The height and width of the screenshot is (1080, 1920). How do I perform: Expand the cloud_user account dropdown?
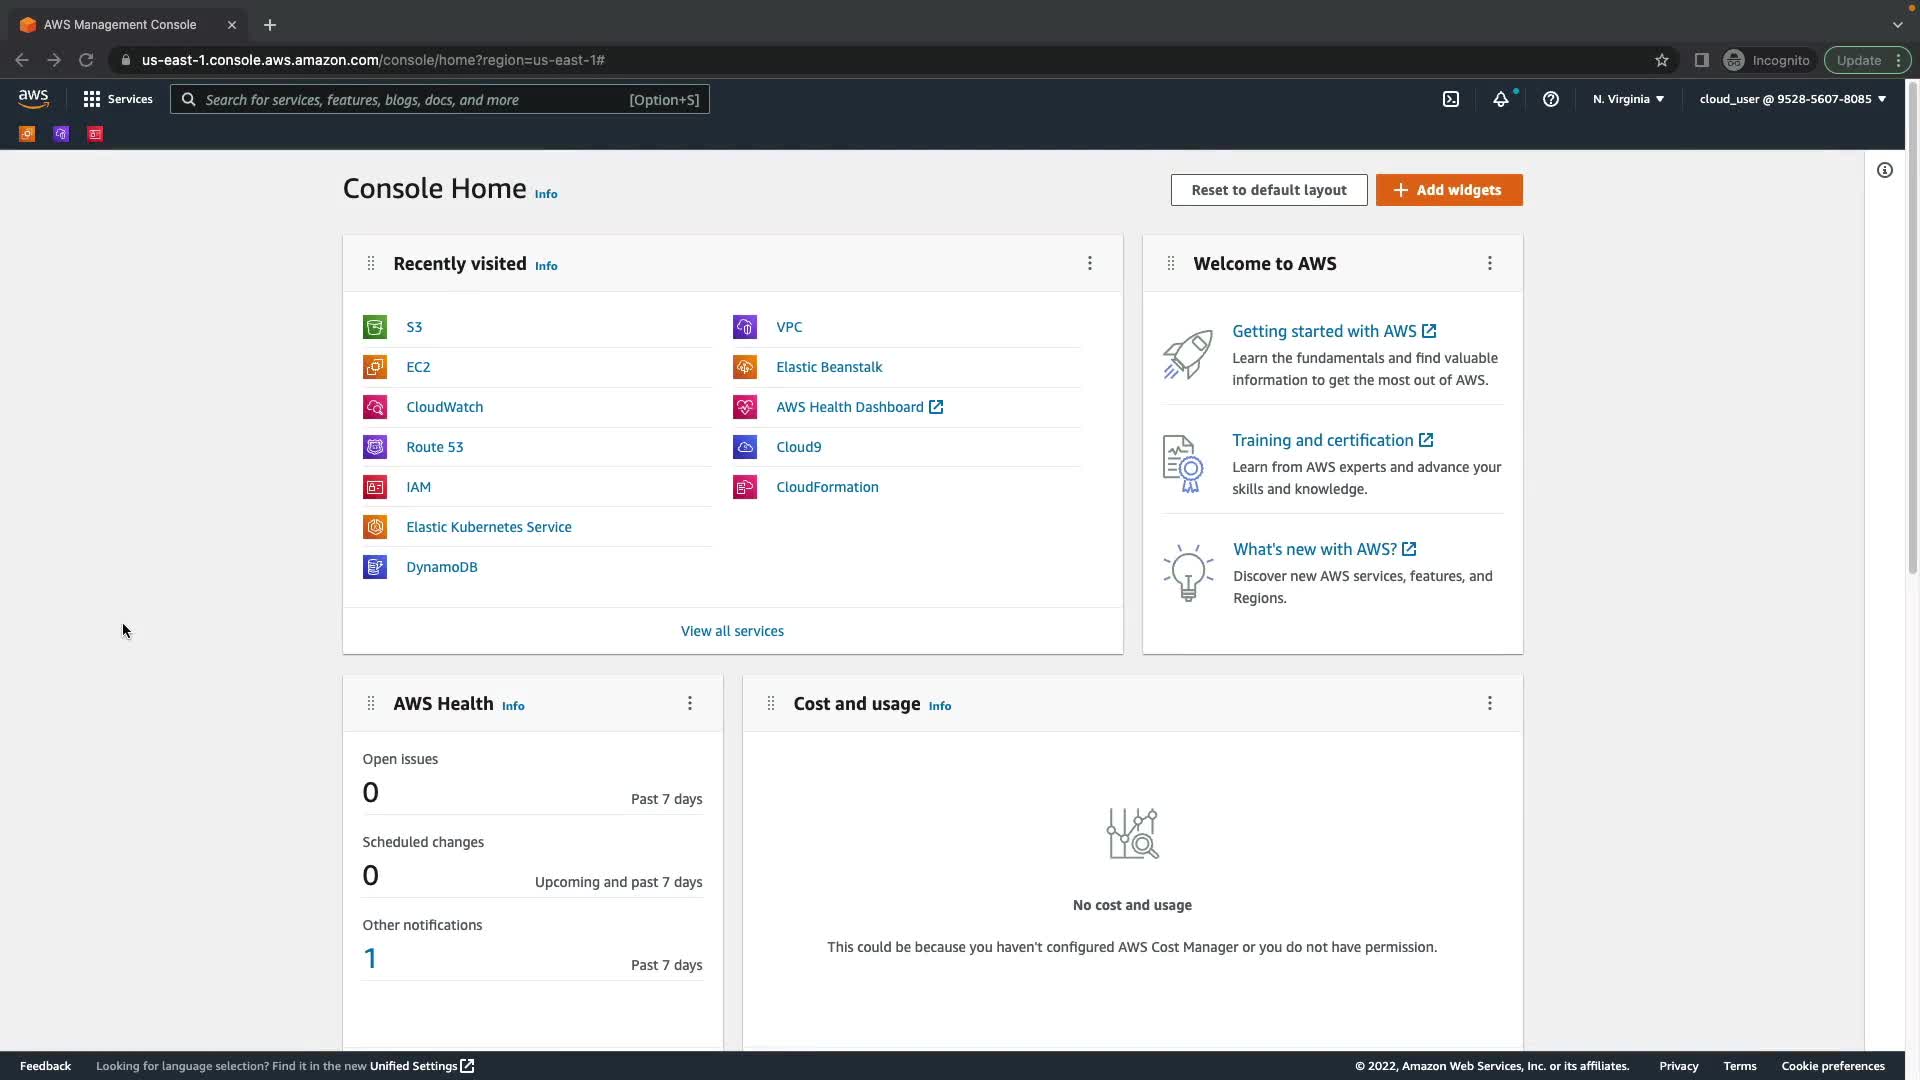pyautogui.click(x=1792, y=99)
